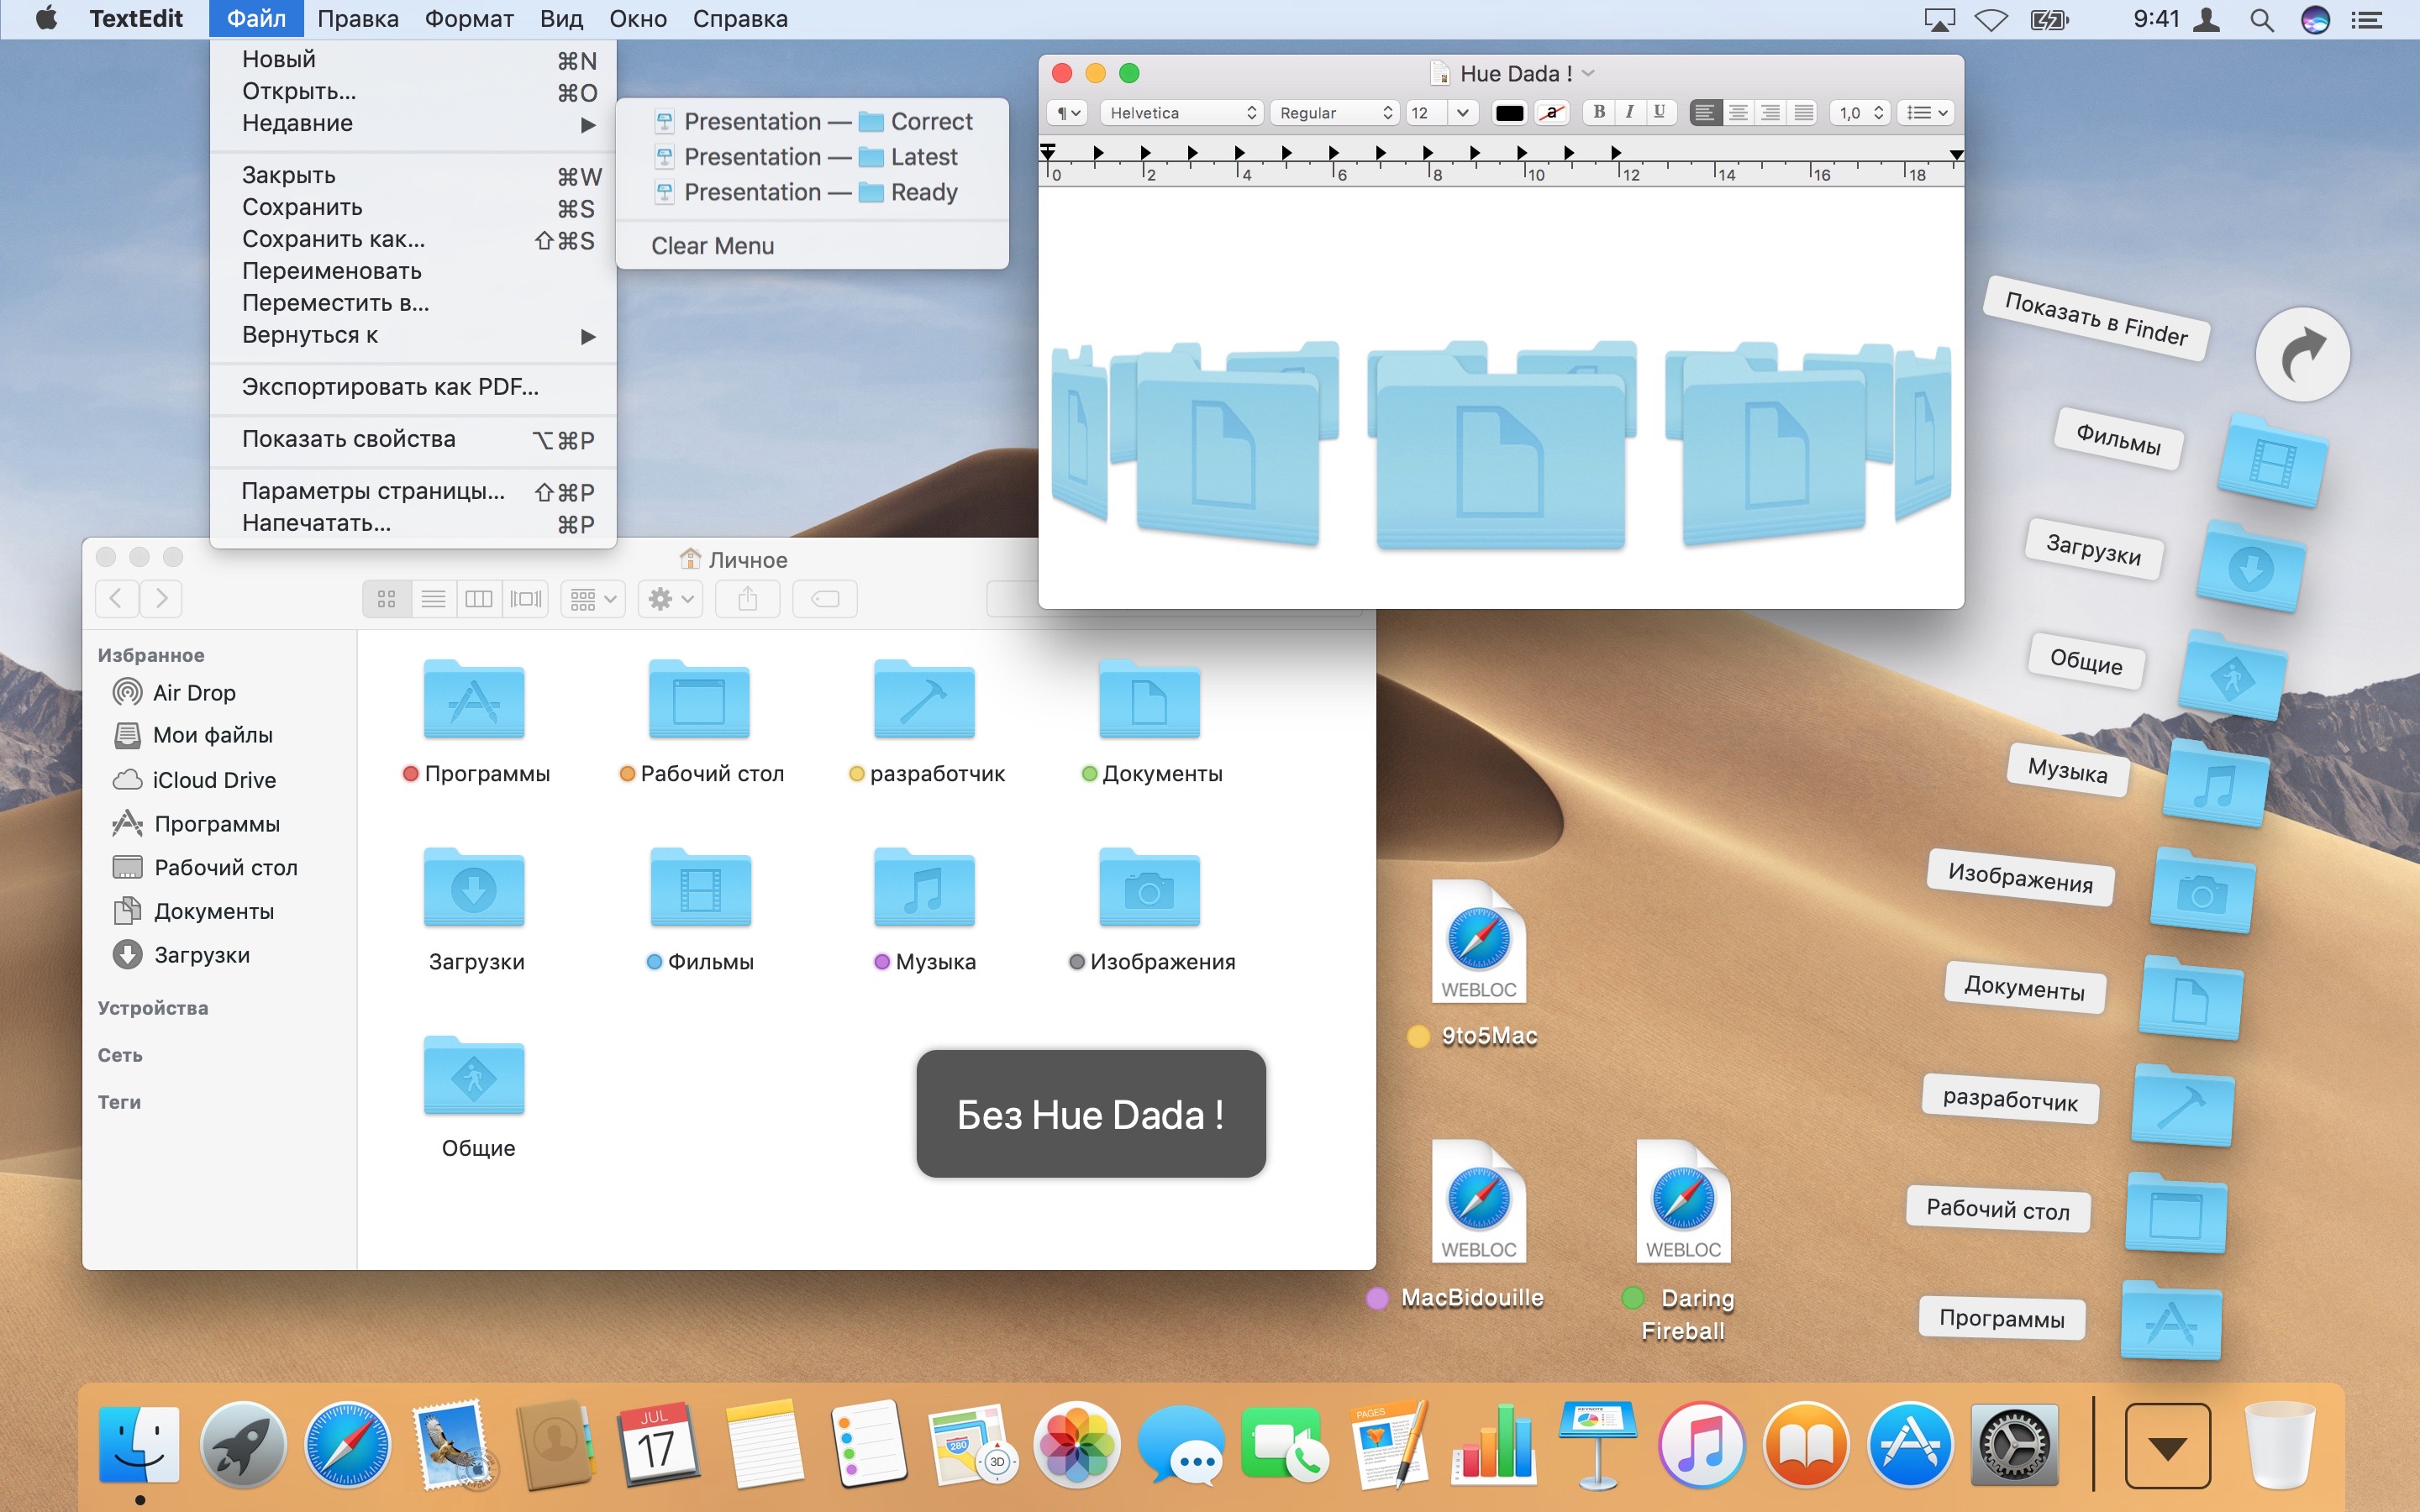Open iCloud Drive in Finder sidebar
The image size is (2420, 1512).
[x=194, y=779]
